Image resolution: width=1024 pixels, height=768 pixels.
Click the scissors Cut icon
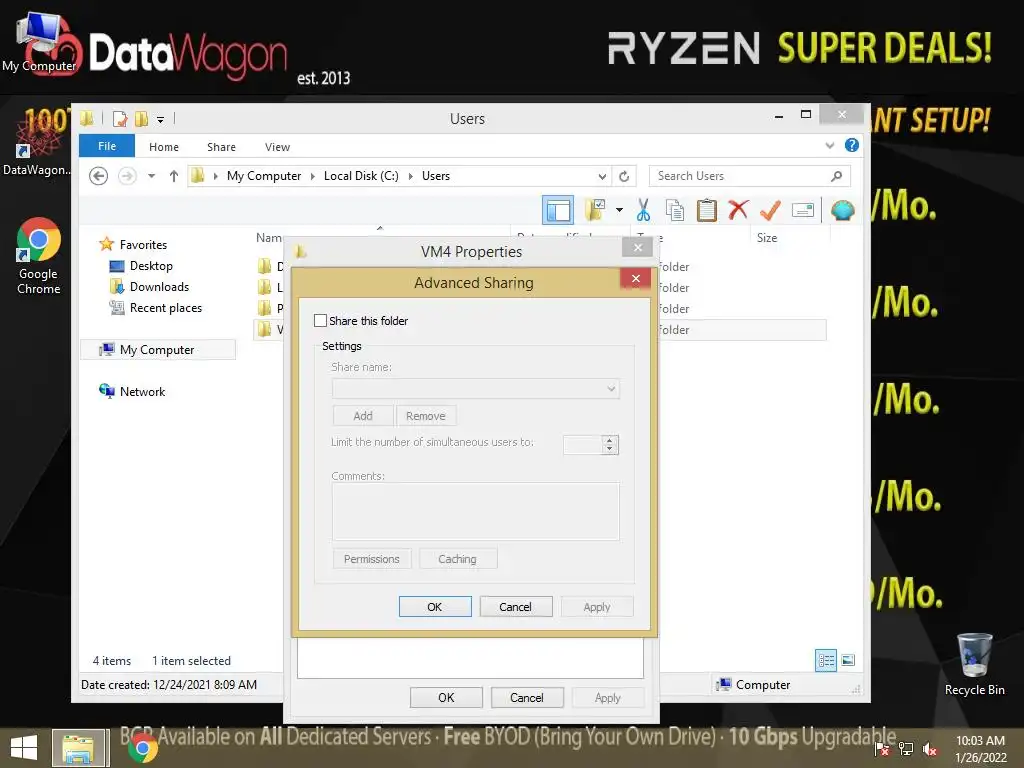643,210
